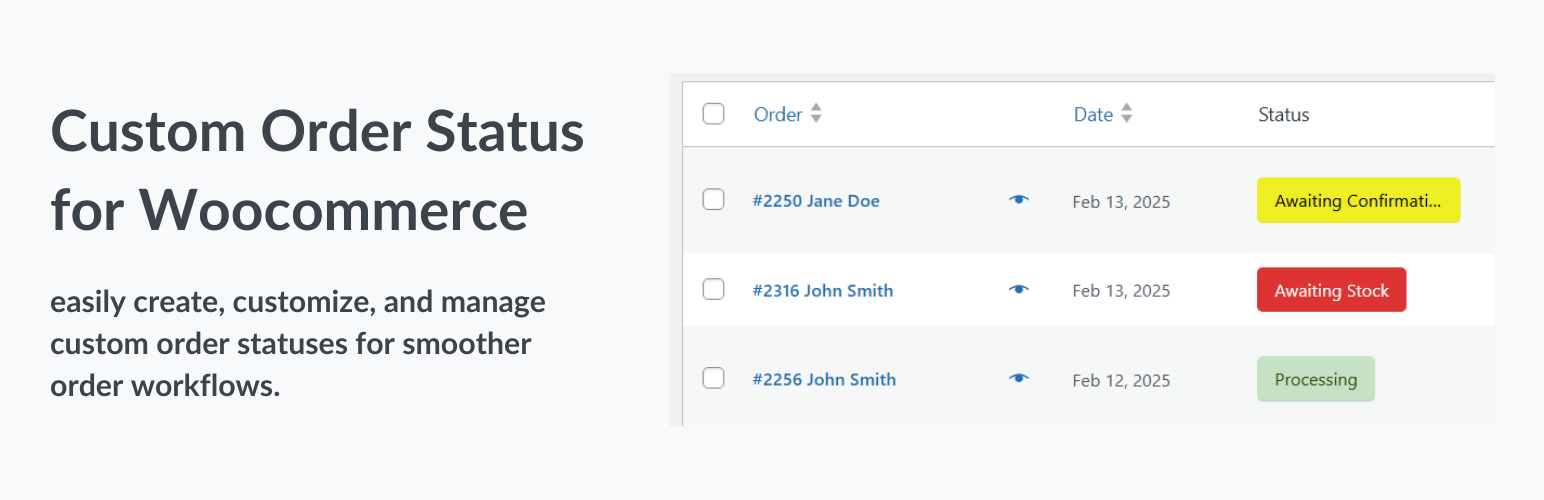Click the Status column header
This screenshot has height=500, width=1544.
1283,115
